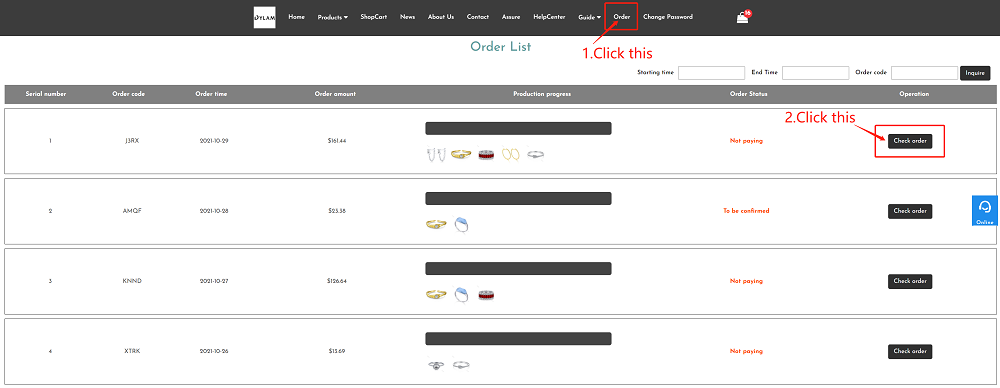
Task: Click the Order List page heading
Action: tap(501, 47)
